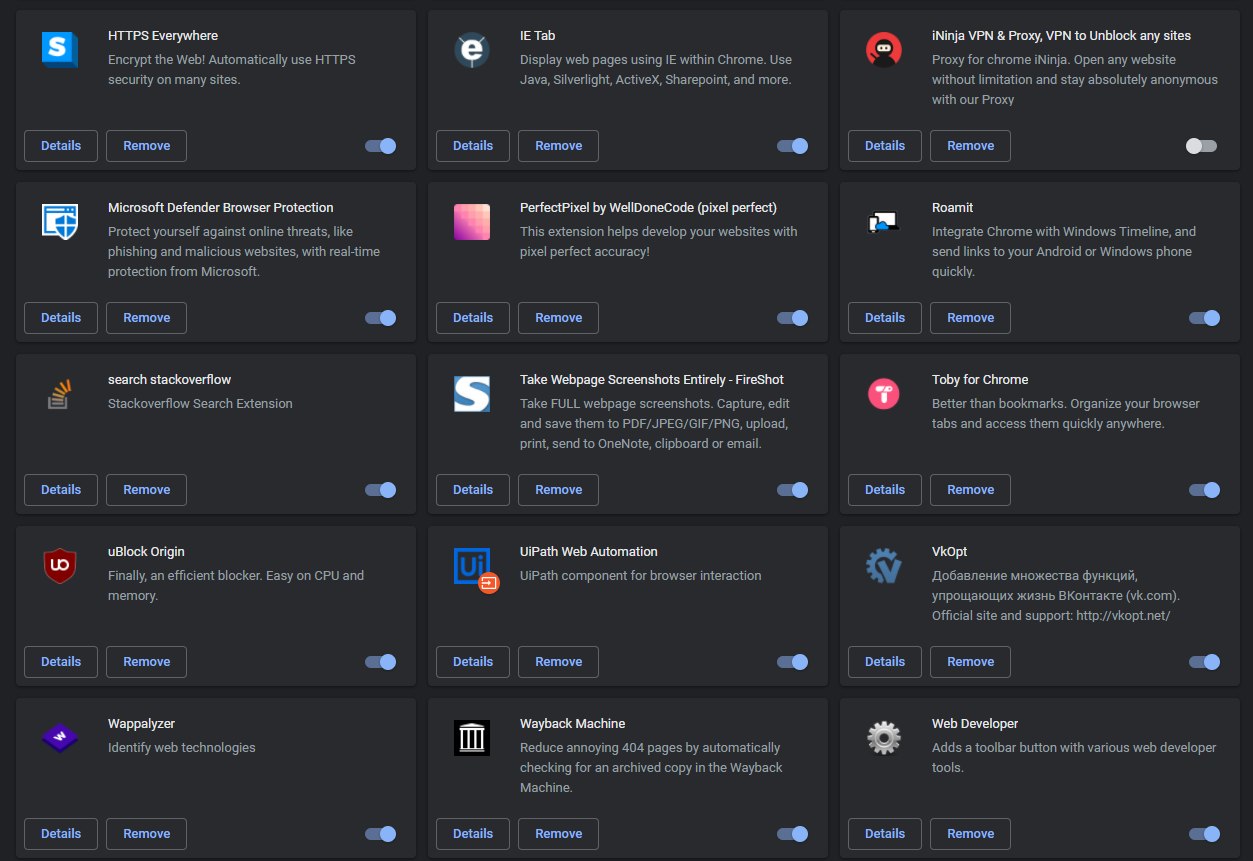Switch off the Web Developer toggle
The width and height of the screenshot is (1253, 861).
pos(1205,834)
